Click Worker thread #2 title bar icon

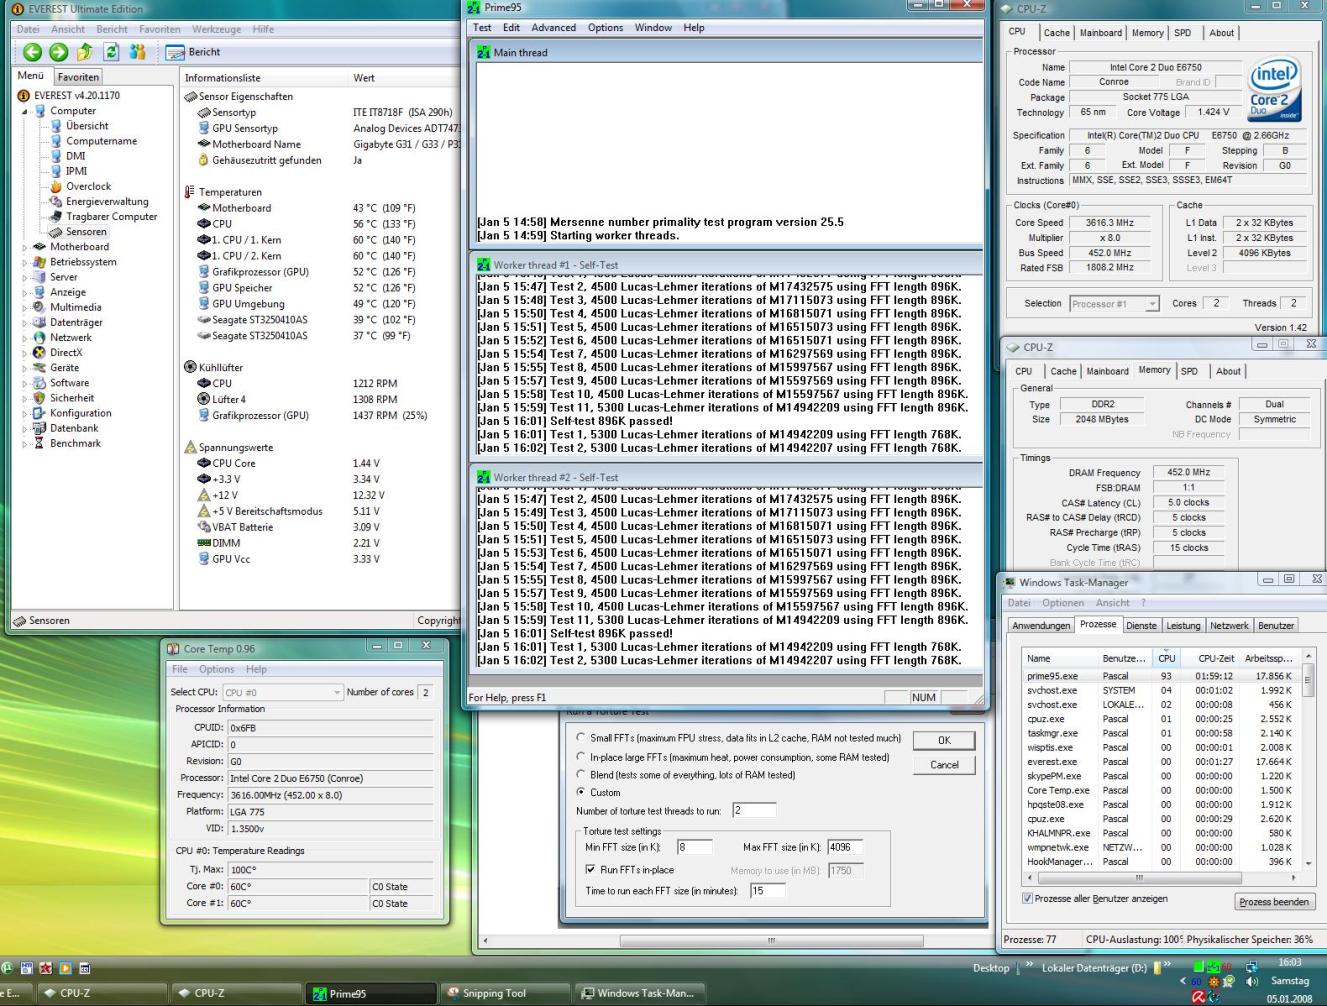(484, 477)
